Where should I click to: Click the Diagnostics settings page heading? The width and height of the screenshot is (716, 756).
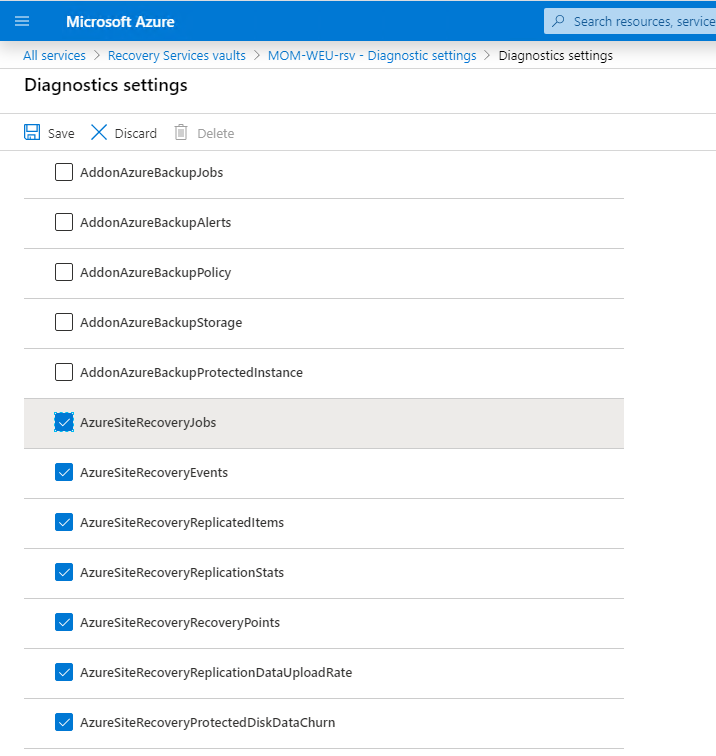point(106,85)
